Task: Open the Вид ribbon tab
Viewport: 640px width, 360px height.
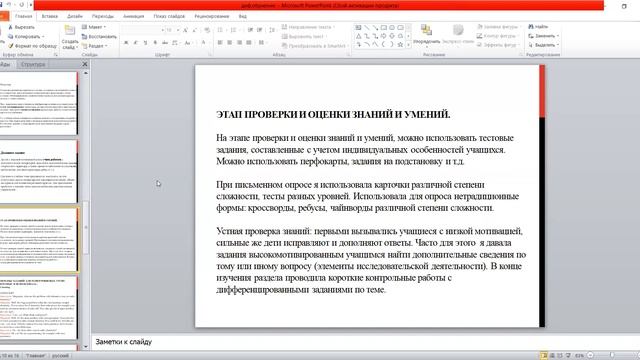Action: pos(242,16)
